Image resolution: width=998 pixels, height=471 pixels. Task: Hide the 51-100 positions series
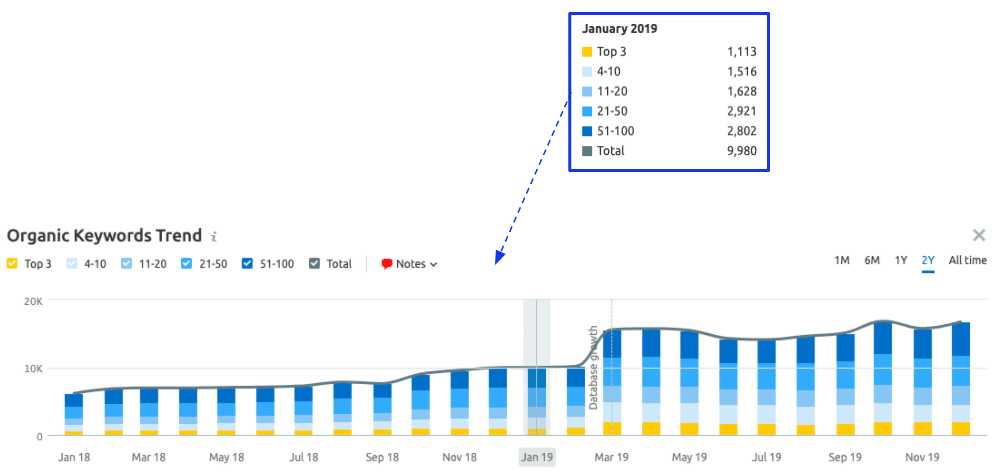coord(246,264)
